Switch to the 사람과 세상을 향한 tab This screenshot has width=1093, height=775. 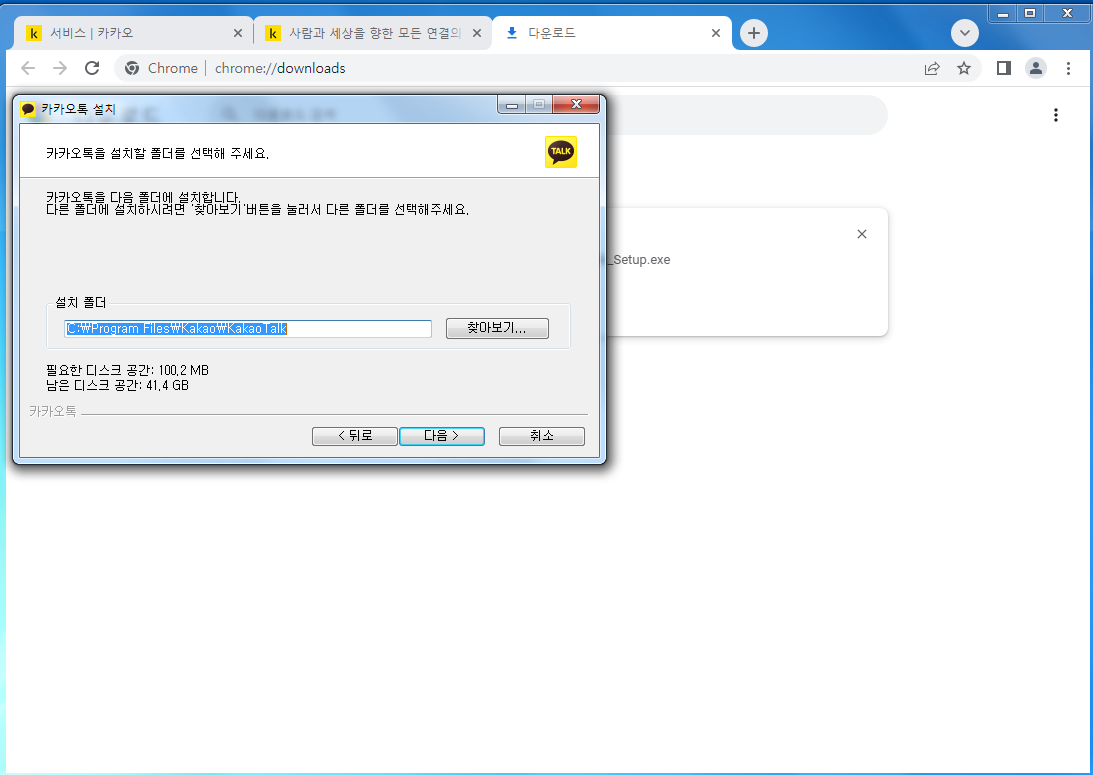(373, 33)
